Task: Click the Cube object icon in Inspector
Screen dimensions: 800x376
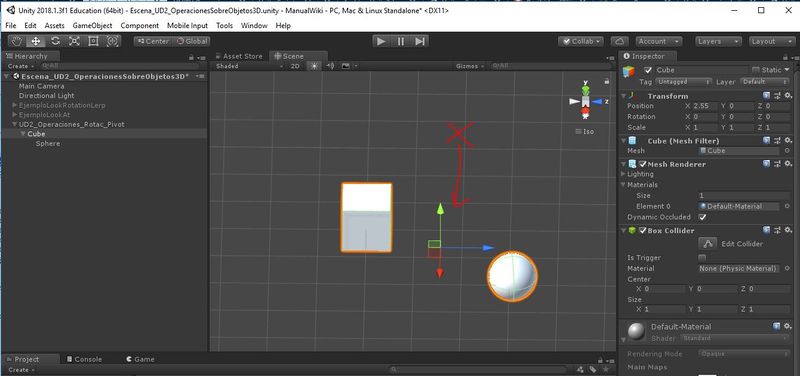Action: (x=629, y=71)
